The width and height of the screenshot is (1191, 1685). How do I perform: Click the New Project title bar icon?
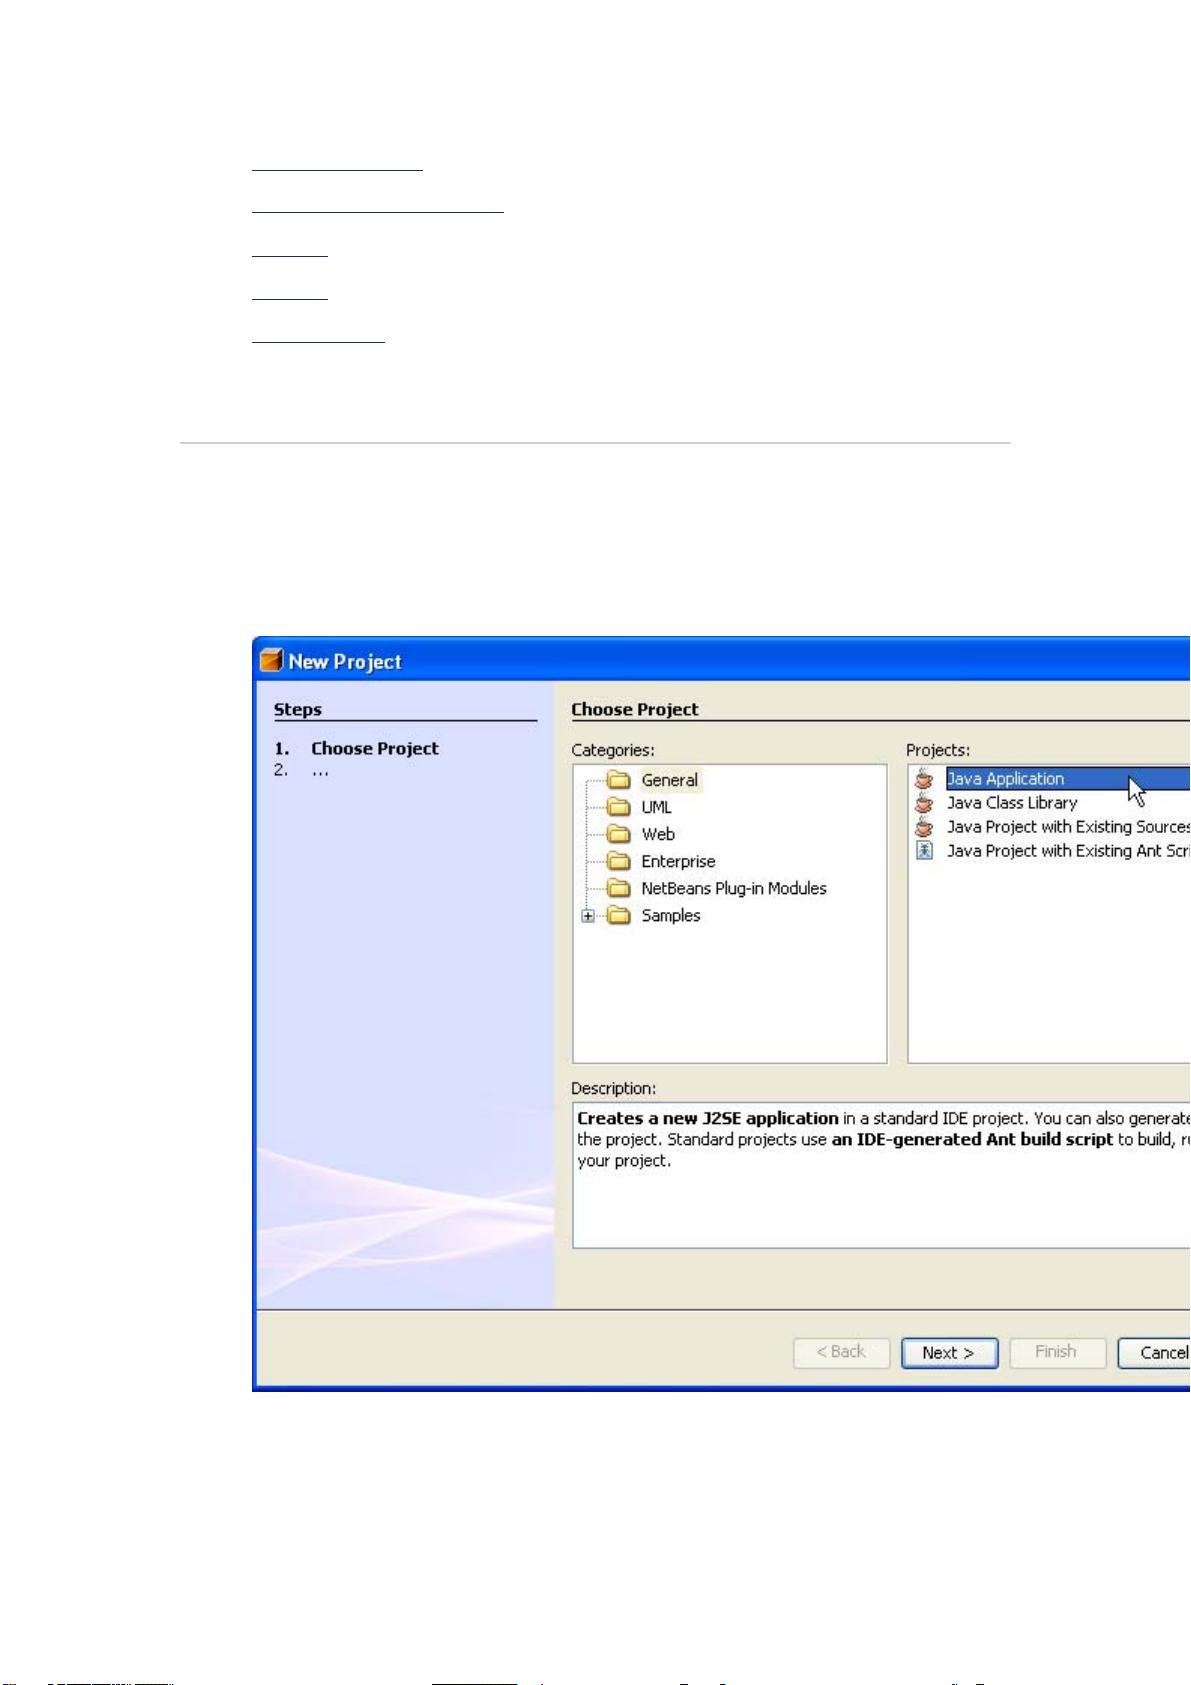(271, 661)
